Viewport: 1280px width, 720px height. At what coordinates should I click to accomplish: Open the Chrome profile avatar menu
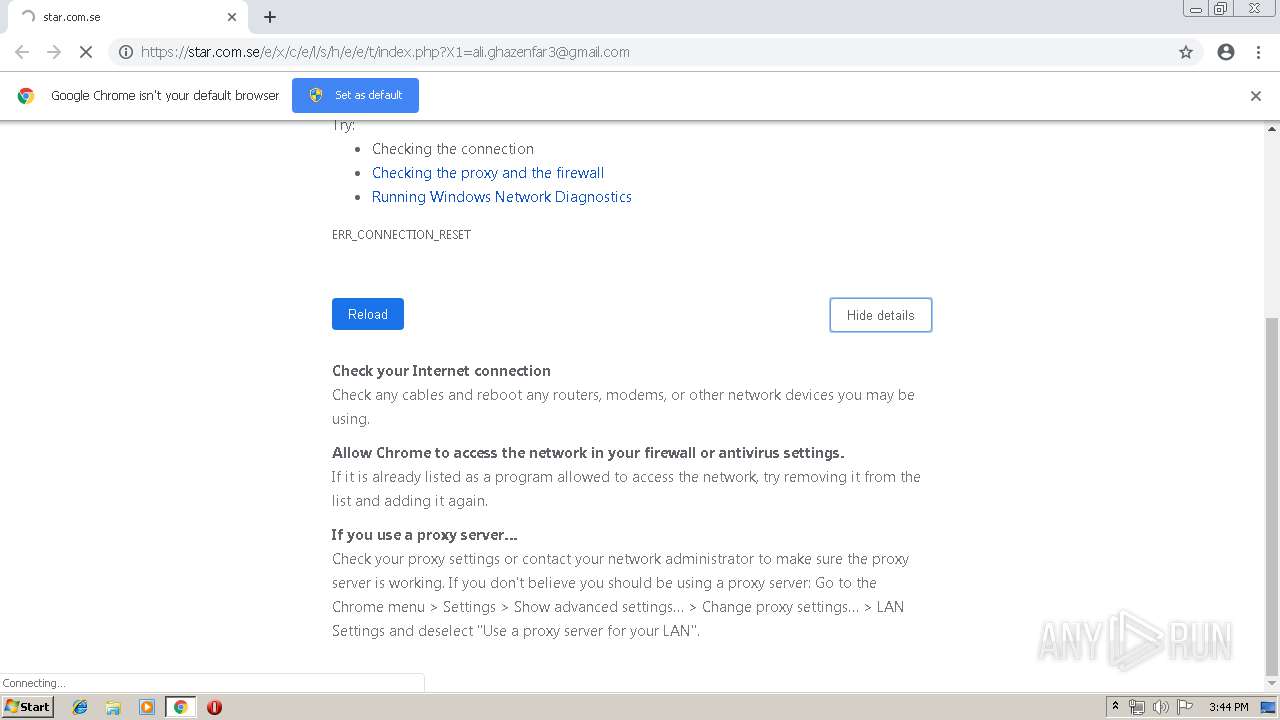pos(1226,52)
